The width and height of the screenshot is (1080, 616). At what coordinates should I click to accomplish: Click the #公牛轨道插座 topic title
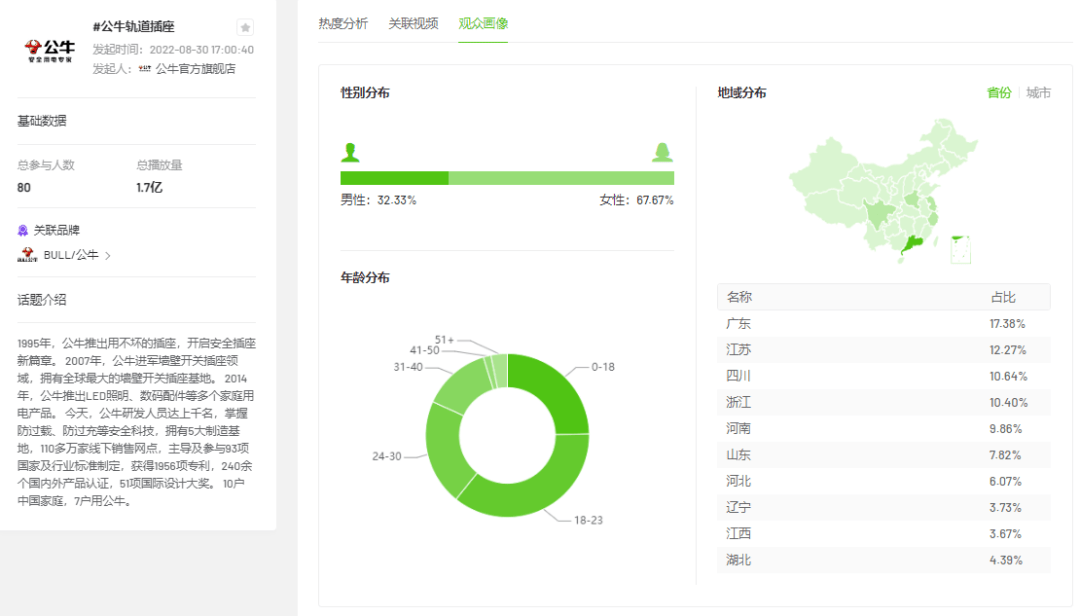click(134, 26)
